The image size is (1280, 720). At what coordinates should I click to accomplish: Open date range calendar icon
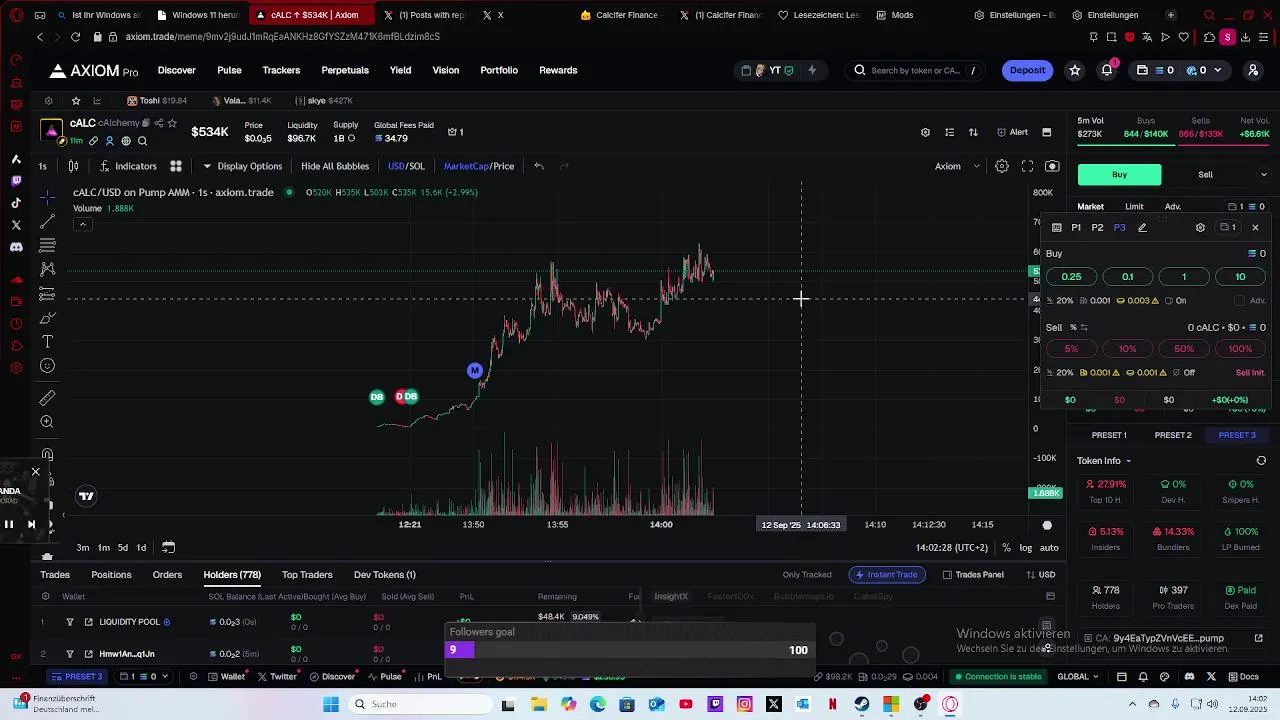pyautogui.click(x=168, y=547)
